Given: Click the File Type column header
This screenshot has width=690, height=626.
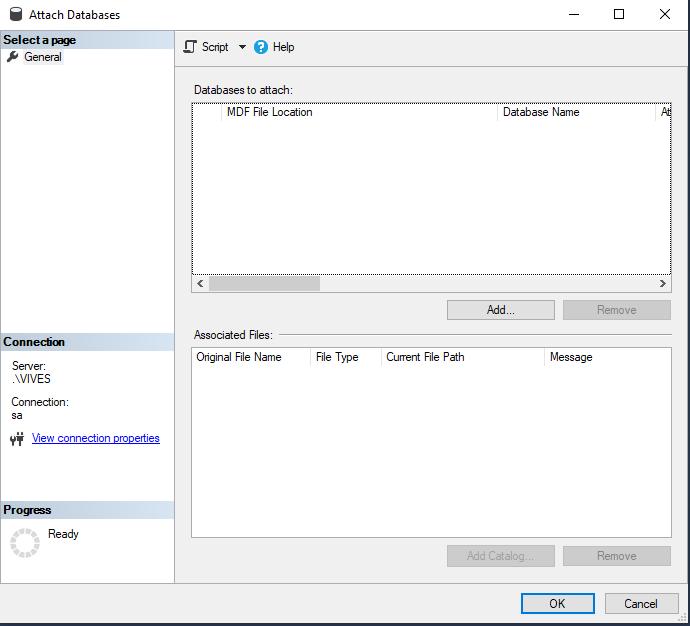Looking at the screenshot, I should coord(346,357).
